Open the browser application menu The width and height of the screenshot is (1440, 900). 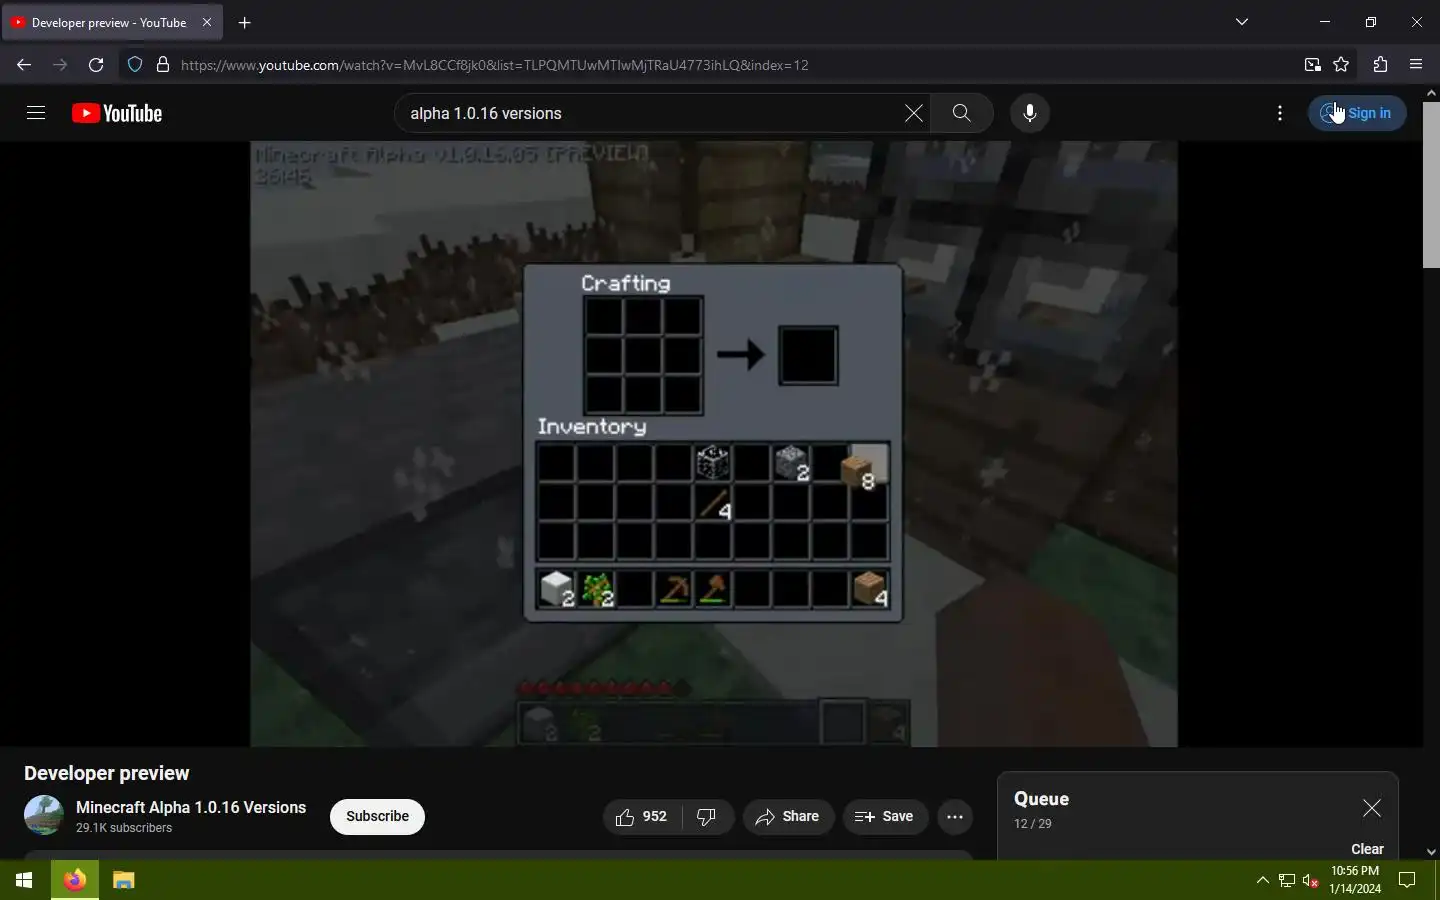(x=1416, y=65)
